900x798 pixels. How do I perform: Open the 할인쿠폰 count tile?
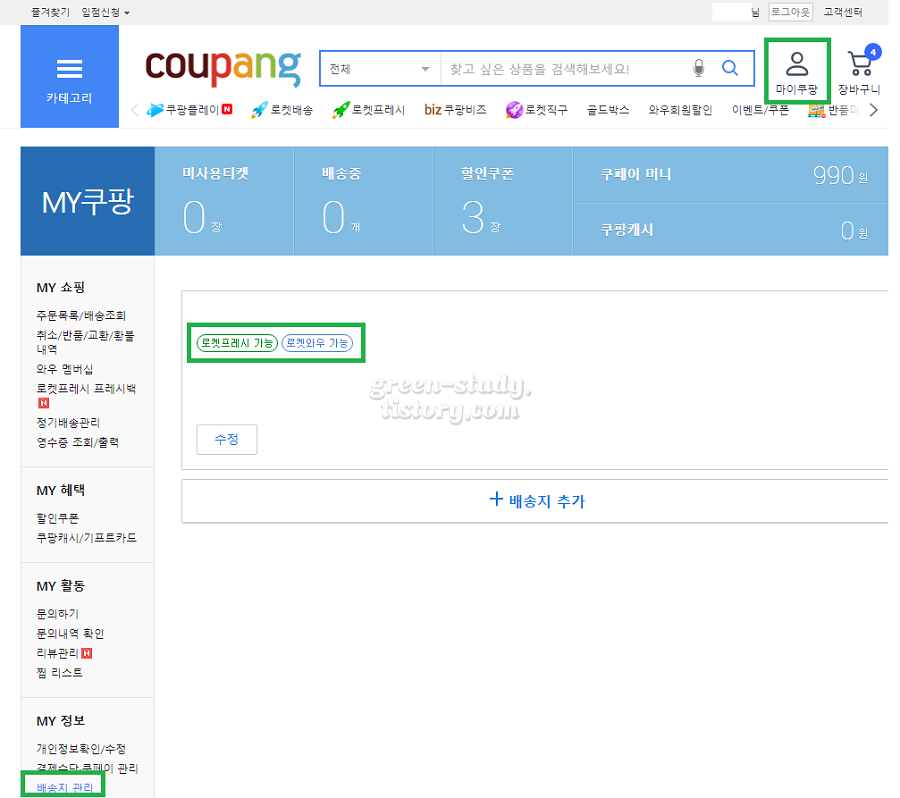point(503,201)
